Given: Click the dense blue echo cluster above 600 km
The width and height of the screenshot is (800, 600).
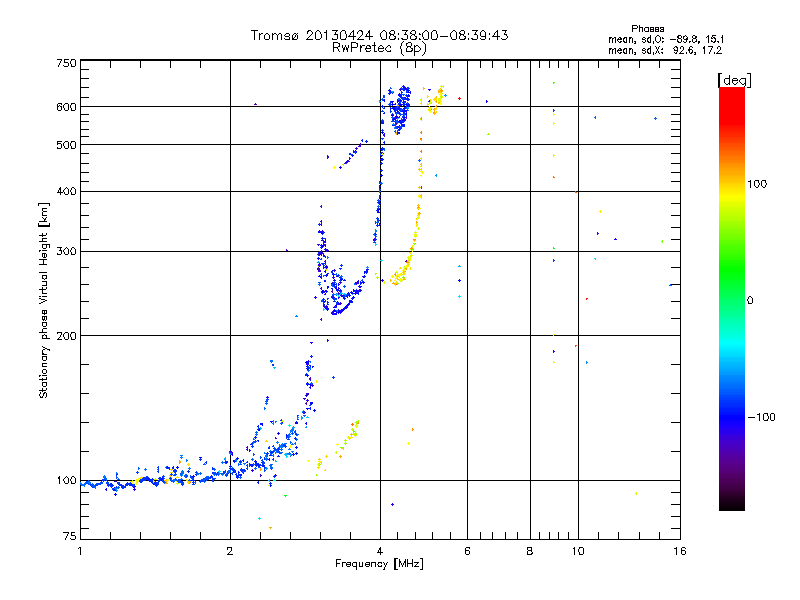Looking at the screenshot, I should (x=400, y=109).
